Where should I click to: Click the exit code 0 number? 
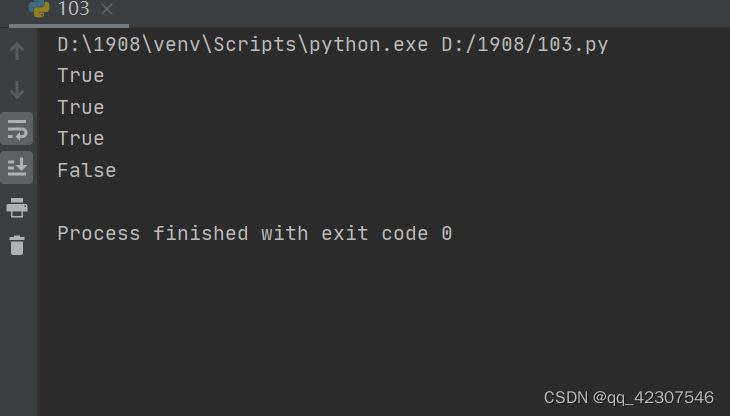[x=446, y=234]
